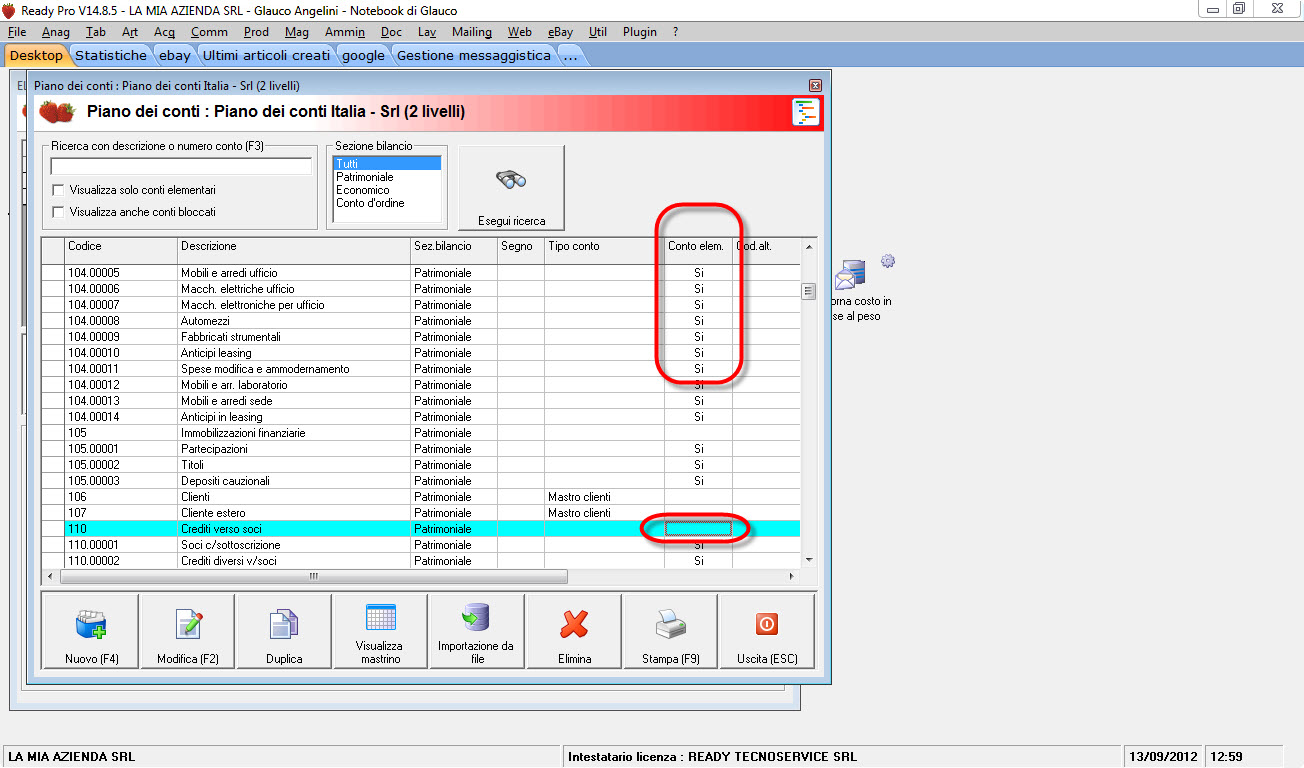Screen dimensions: 1304x768
Task: Click the red X Elimina icon
Action: [574, 624]
